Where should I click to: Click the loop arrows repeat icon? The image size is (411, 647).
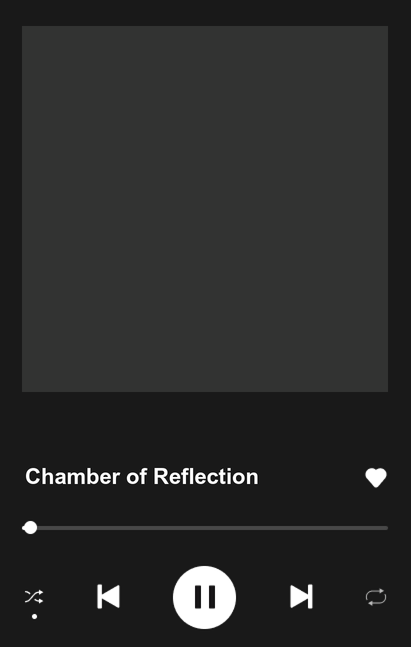pos(376,597)
